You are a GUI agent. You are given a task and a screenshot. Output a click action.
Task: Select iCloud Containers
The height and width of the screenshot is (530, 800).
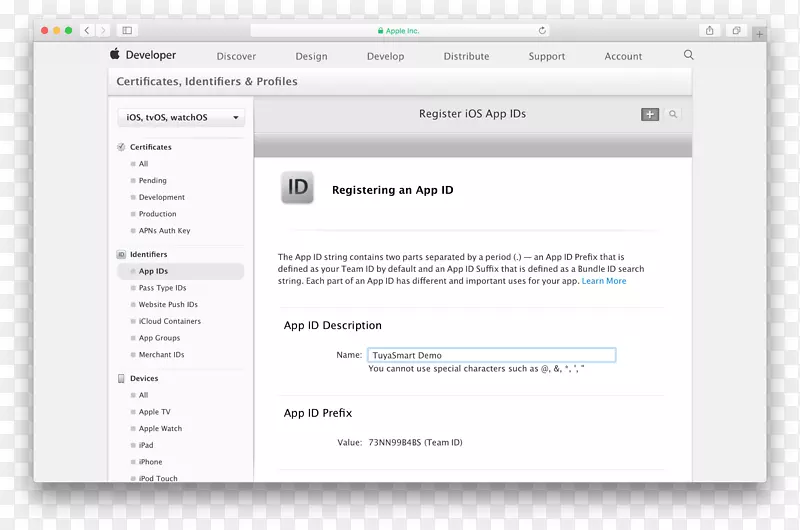tap(169, 321)
